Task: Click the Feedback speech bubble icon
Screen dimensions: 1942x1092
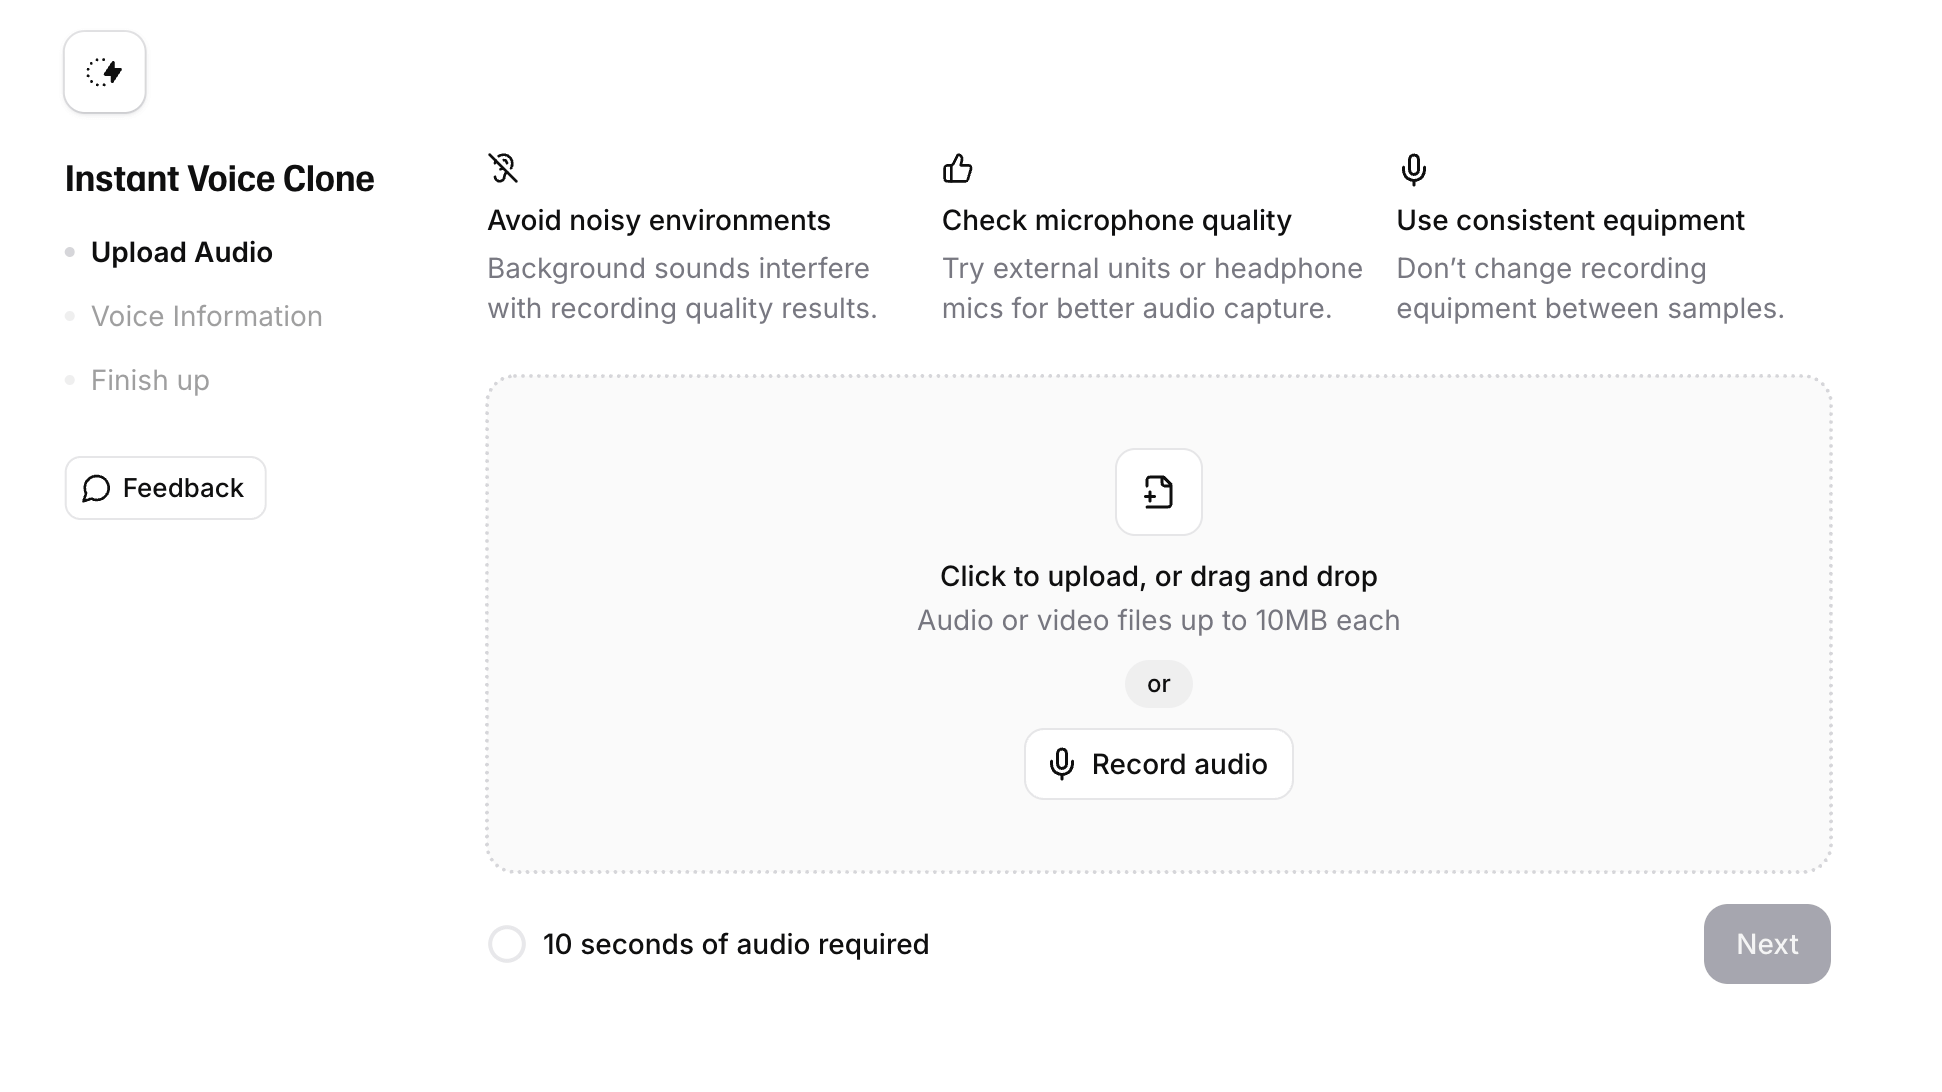Action: coord(96,488)
